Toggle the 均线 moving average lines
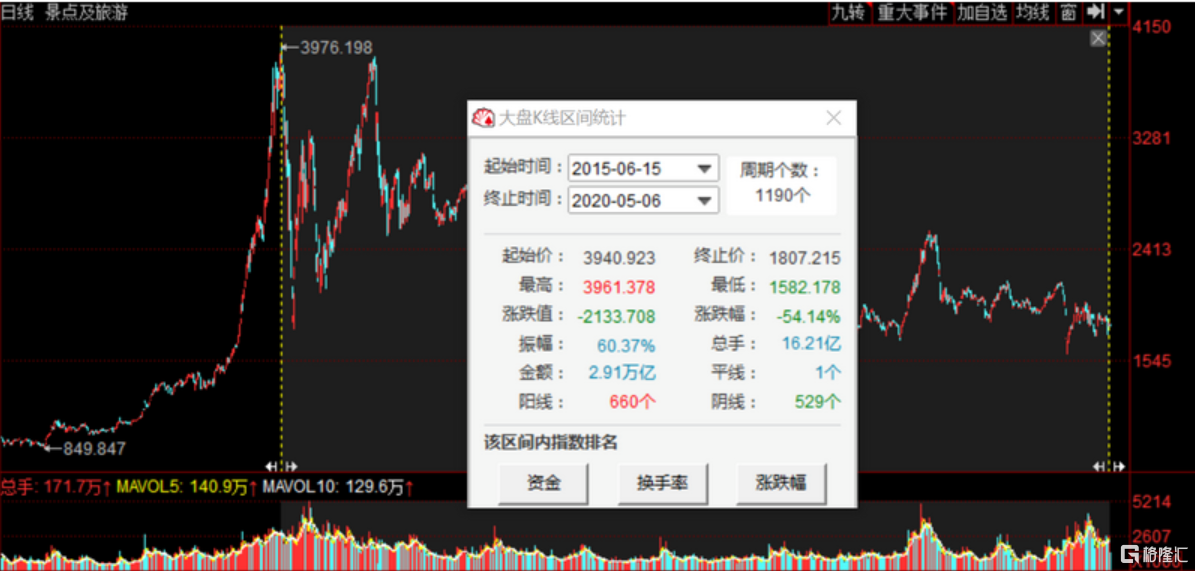Viewport: 1195px width, 571px height. [1033, 12]
